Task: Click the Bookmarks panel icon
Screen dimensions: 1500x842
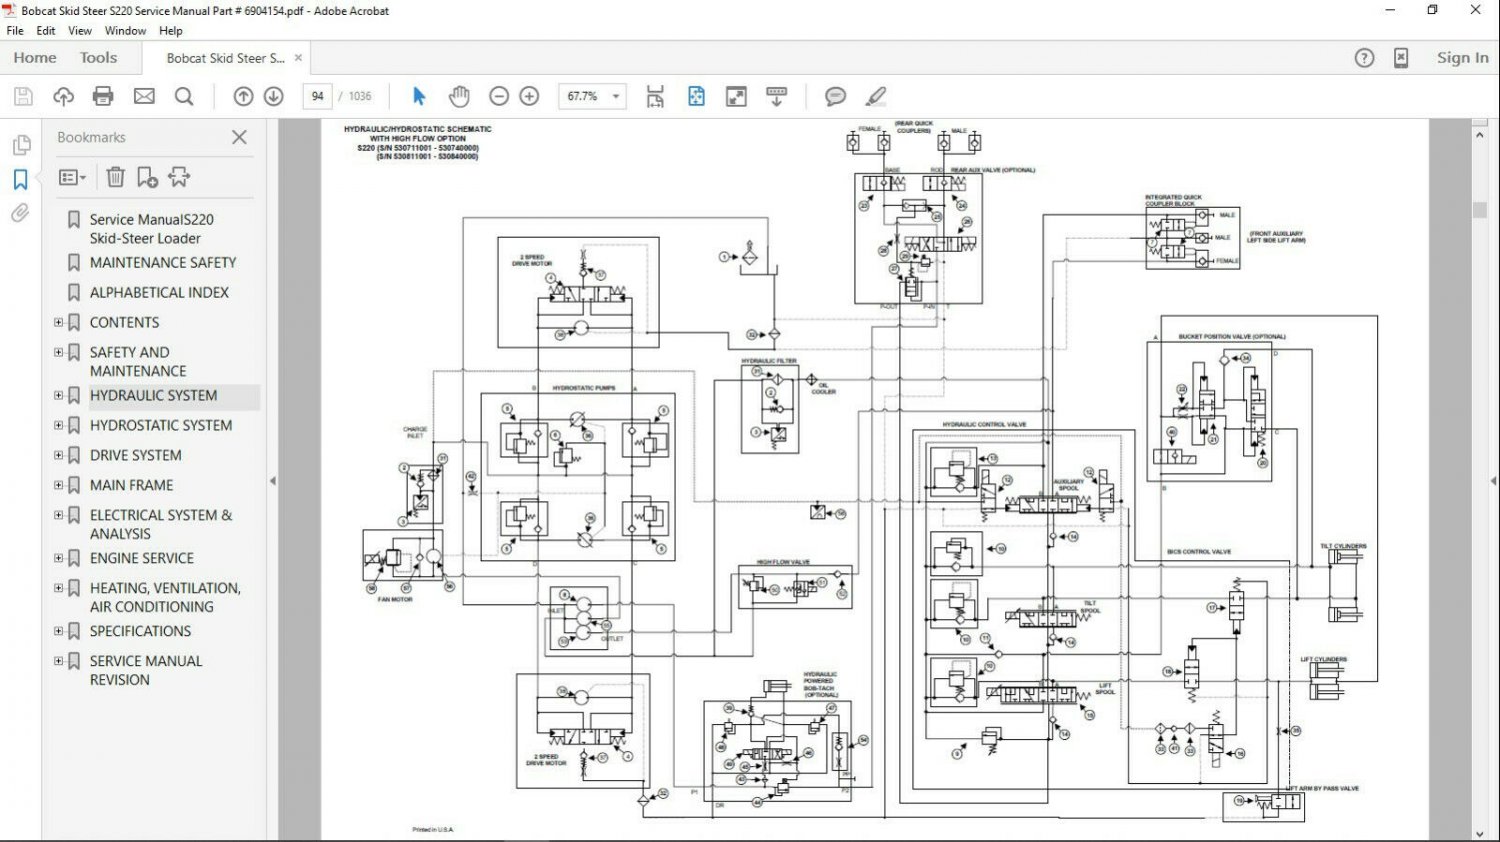Action: coord(21,179)
